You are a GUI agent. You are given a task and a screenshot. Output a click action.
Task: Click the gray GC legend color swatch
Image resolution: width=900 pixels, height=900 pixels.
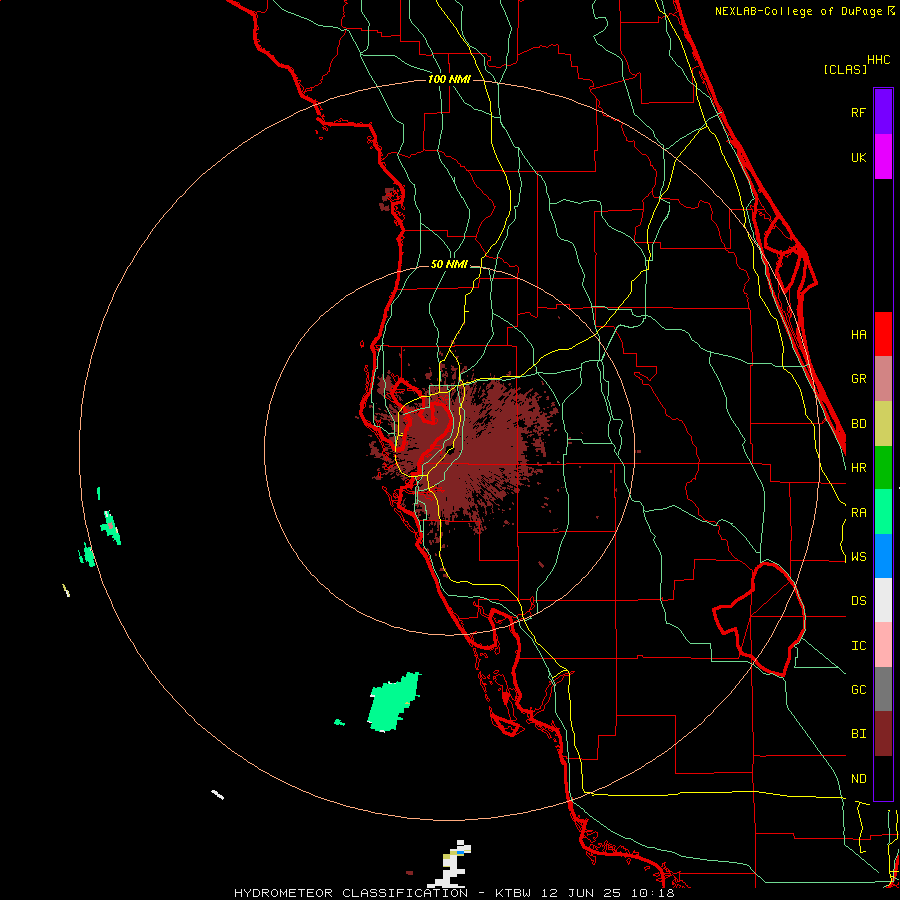(x=883, y=689)
